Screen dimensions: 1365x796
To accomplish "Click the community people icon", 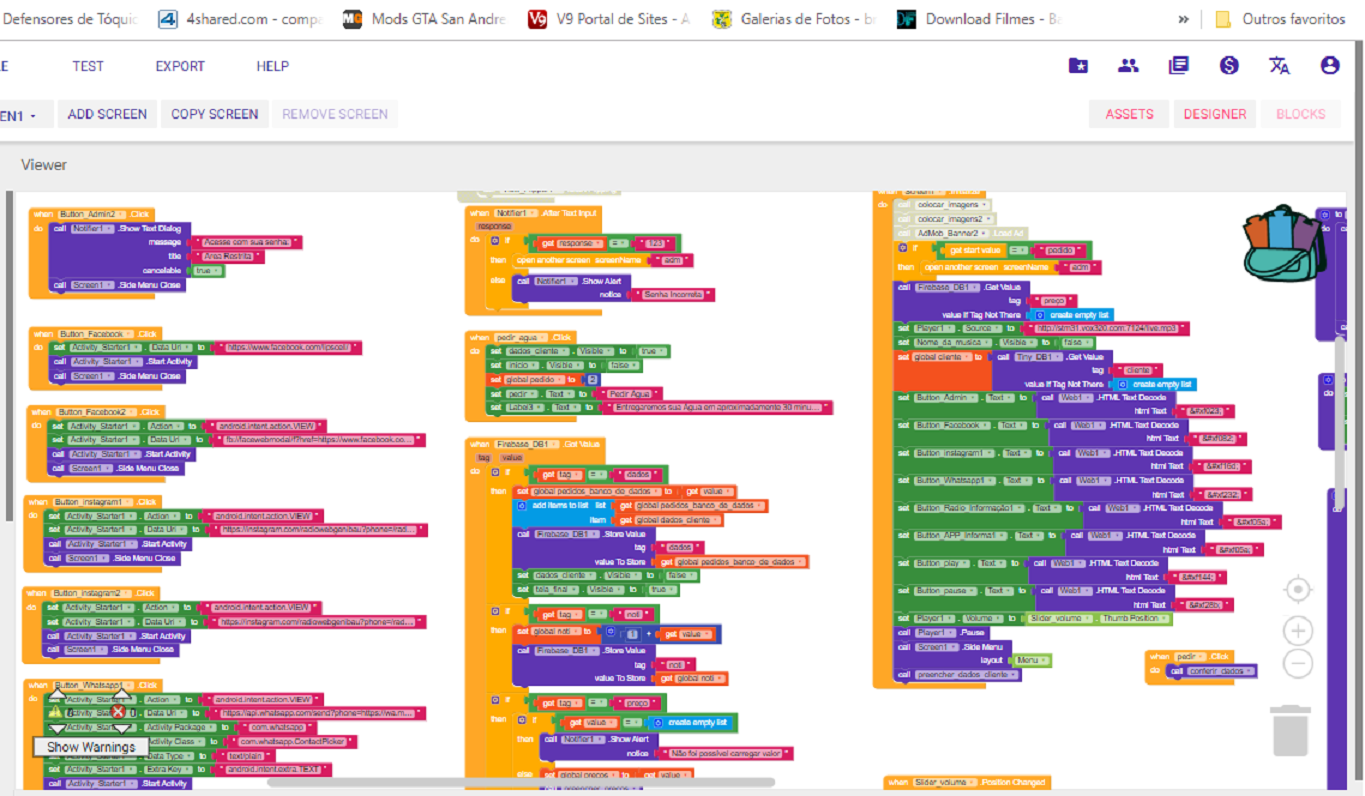I will pyautogui.click(x=1128, y=64).
